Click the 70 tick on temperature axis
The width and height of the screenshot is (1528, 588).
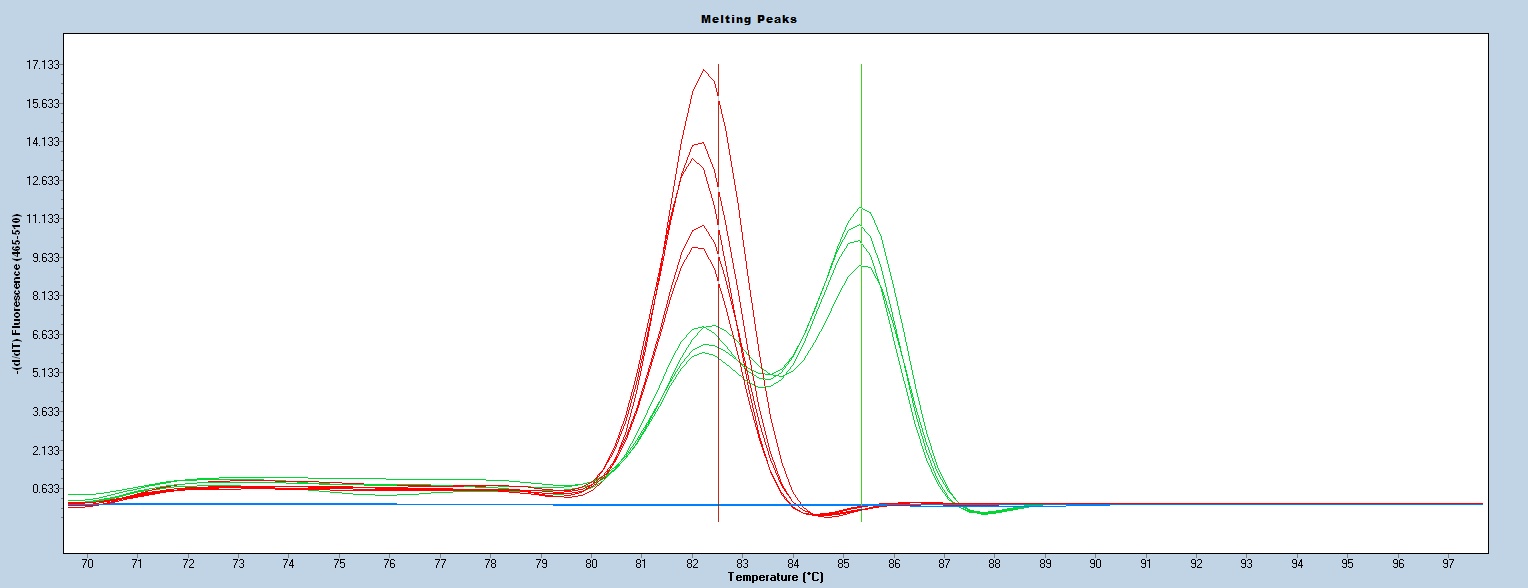87,564
